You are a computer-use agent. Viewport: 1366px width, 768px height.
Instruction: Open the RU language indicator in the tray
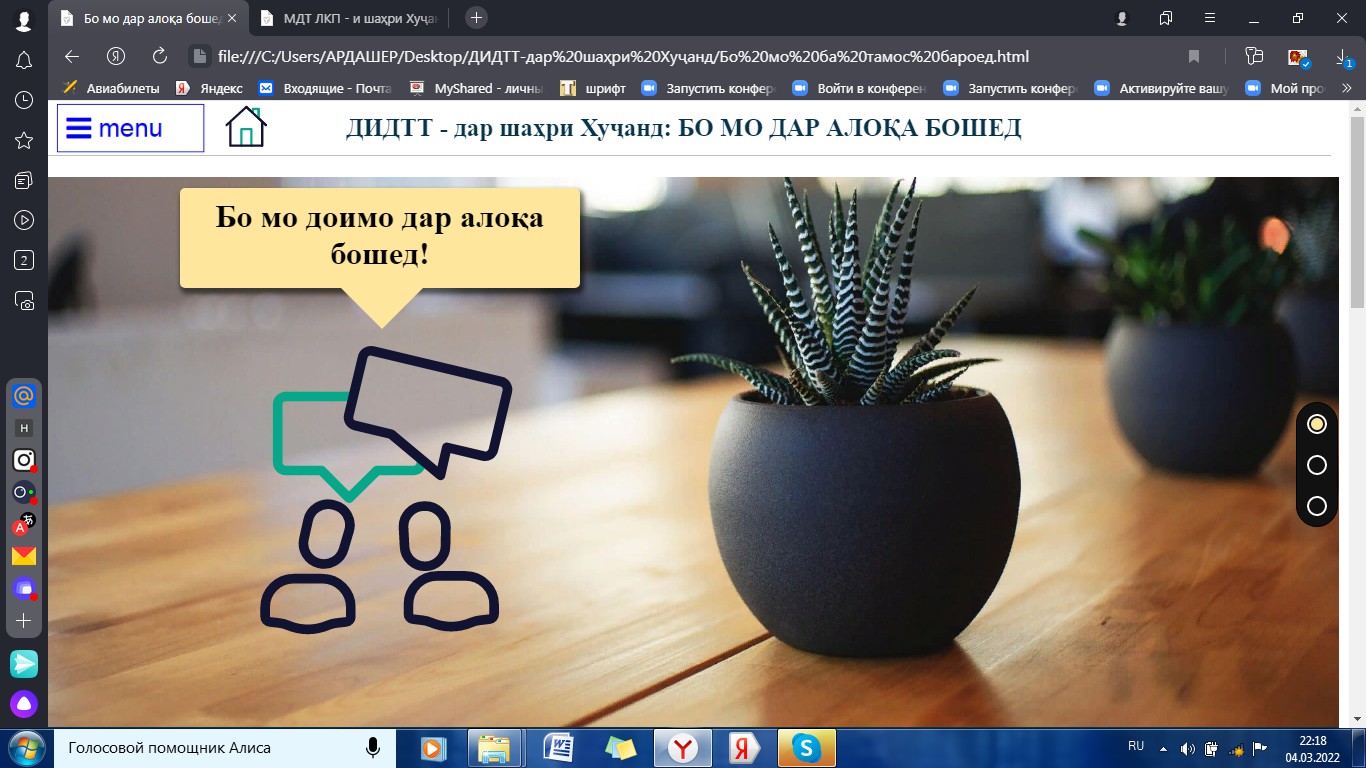(x=1136, y=746)
